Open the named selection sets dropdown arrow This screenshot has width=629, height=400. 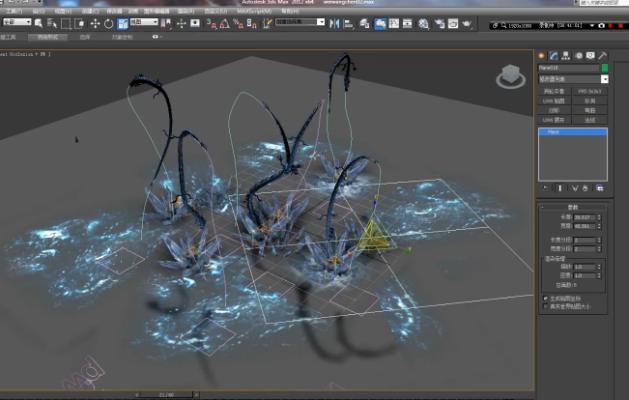point(321,22)
